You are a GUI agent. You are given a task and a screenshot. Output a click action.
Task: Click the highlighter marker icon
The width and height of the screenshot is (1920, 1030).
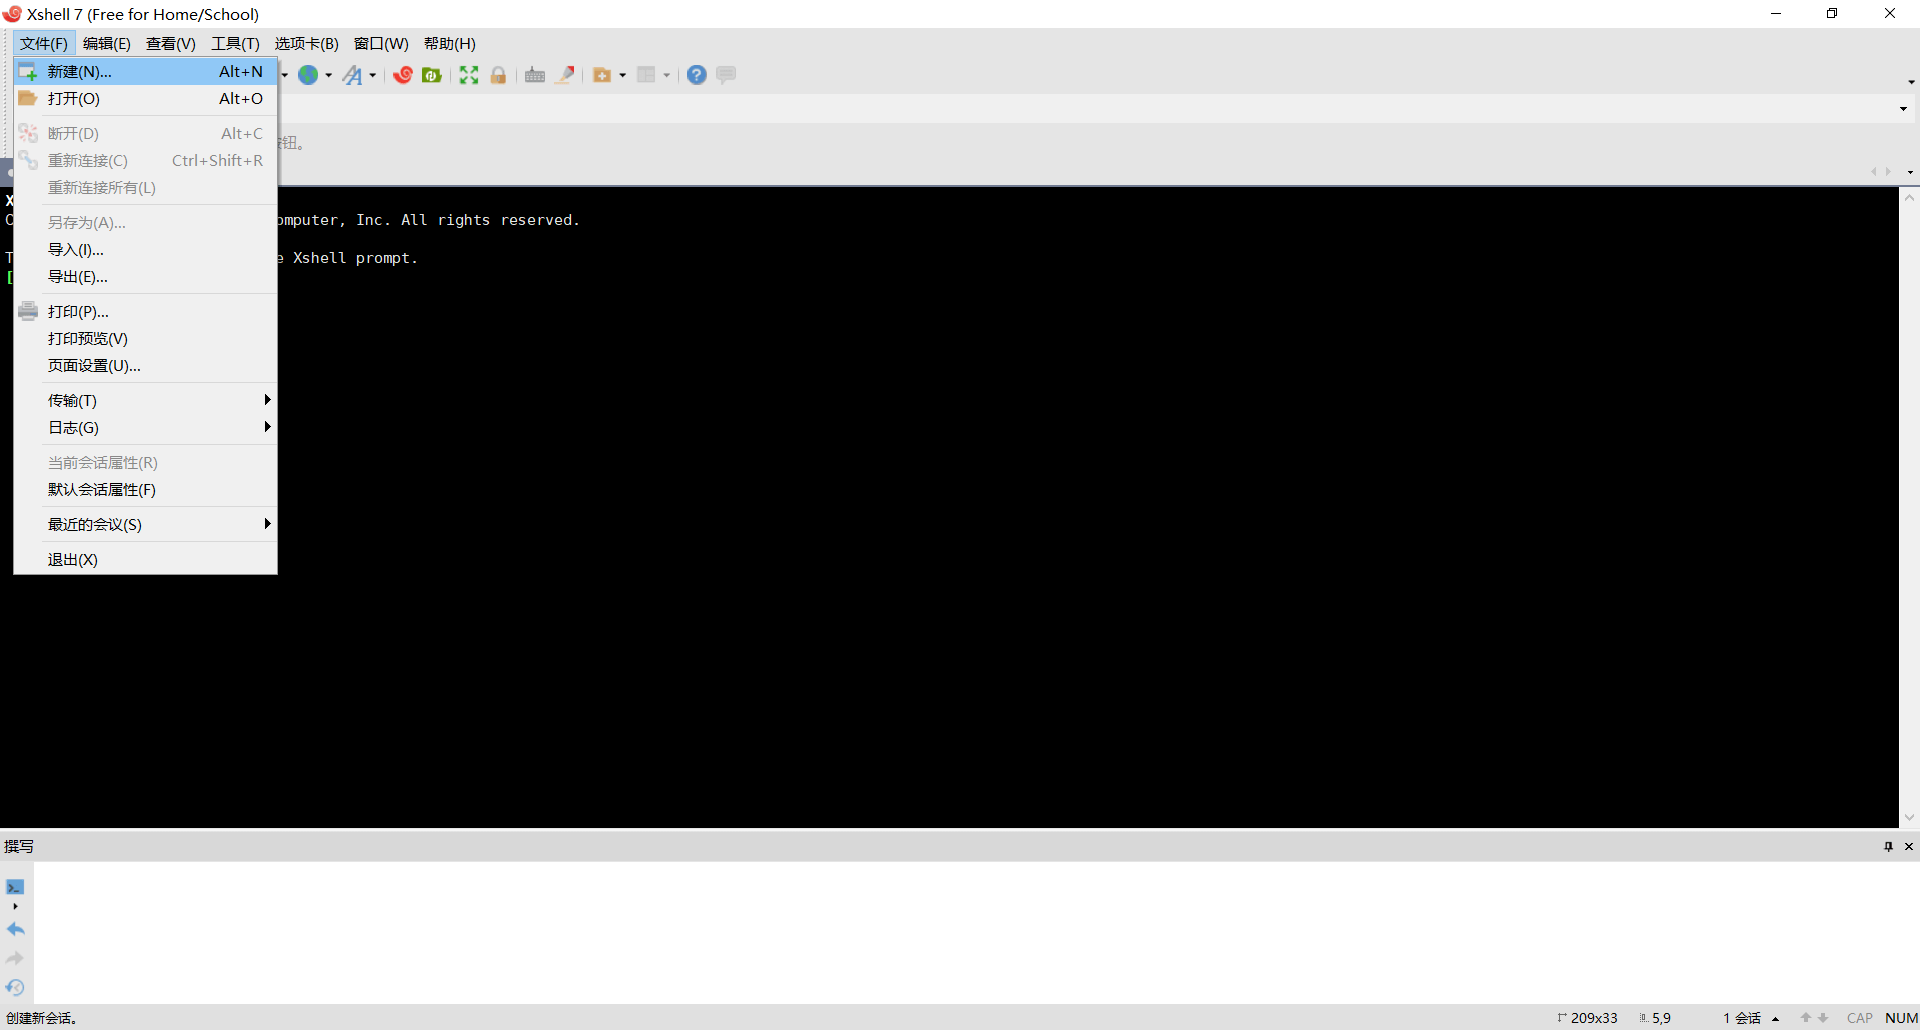(565, 75)
